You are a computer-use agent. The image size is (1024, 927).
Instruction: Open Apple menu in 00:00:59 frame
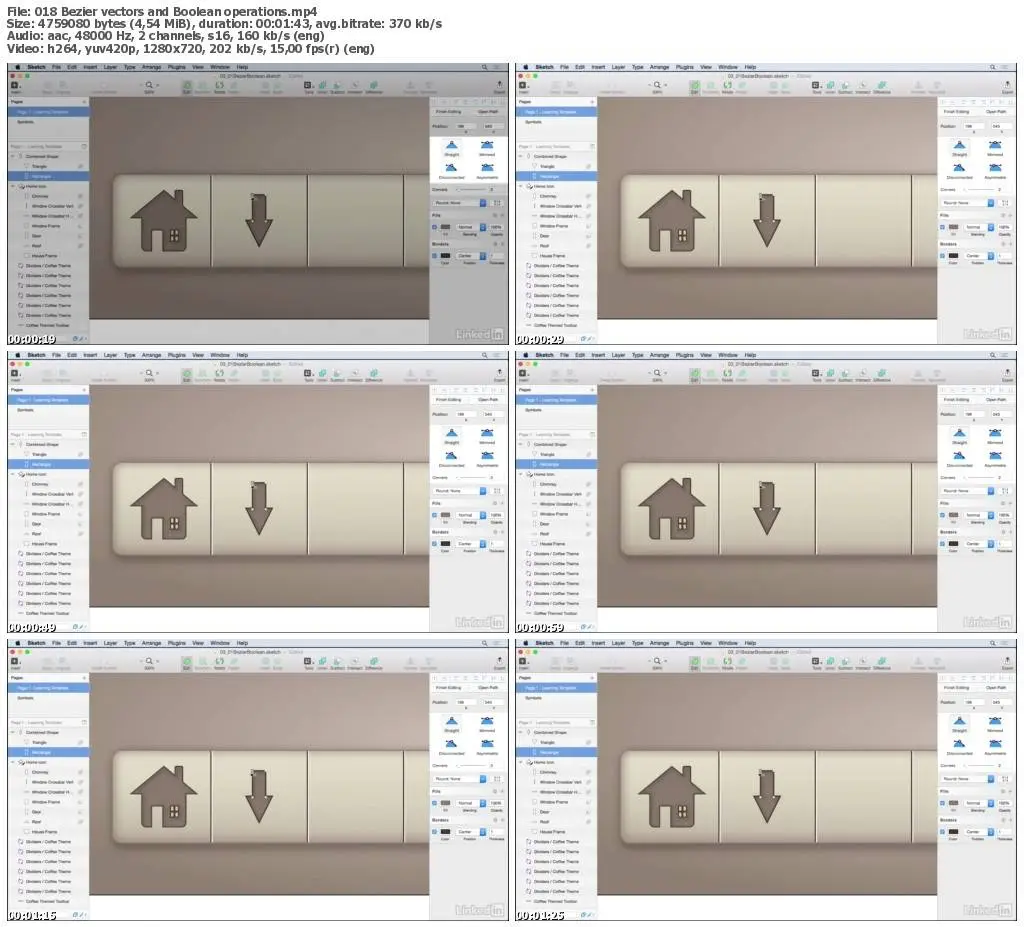click(x=526, y=355)
